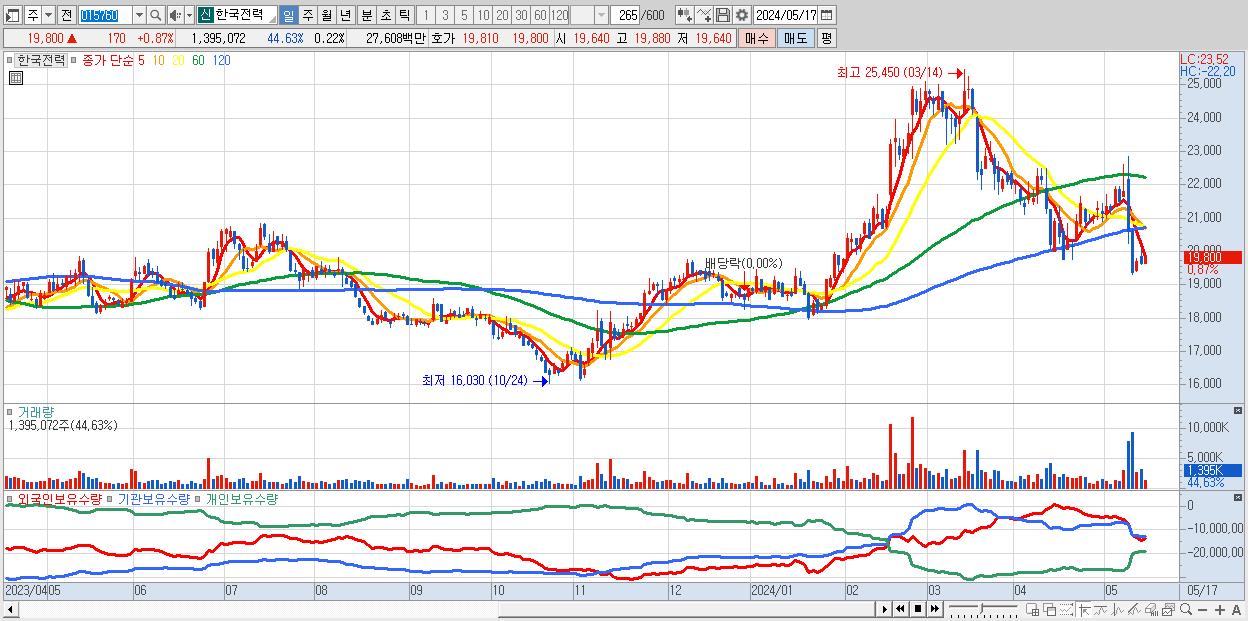
Task: Click the rewind double-arrow button
Action: 900,609
